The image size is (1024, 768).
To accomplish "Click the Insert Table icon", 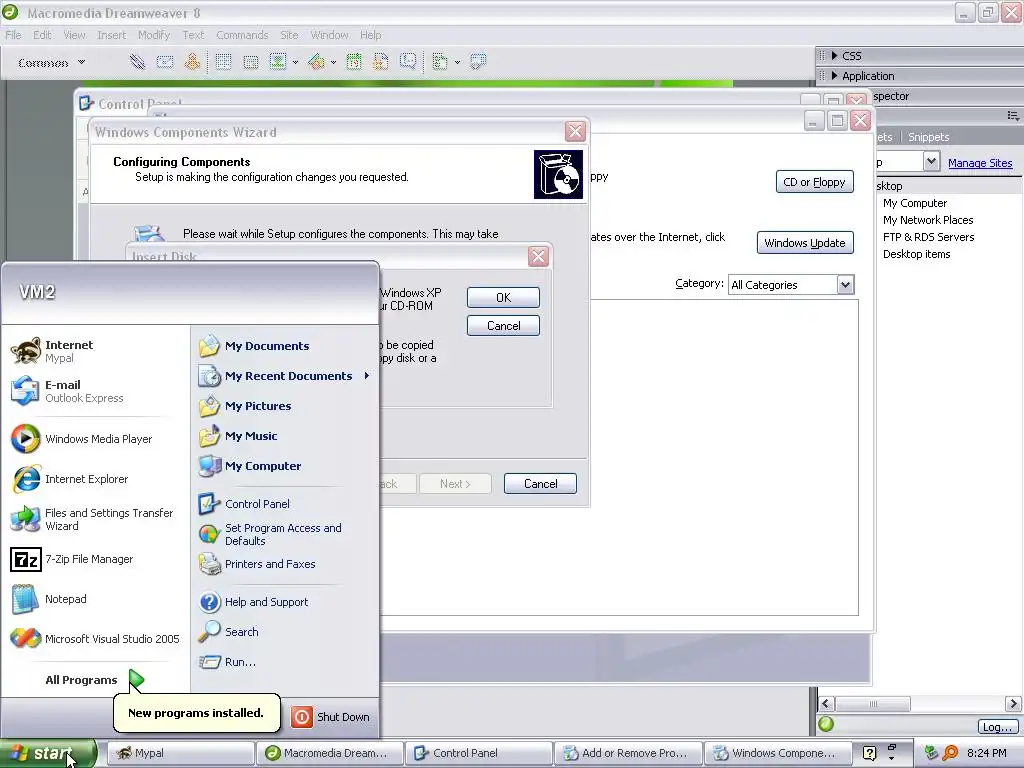I will coord(223,62).
